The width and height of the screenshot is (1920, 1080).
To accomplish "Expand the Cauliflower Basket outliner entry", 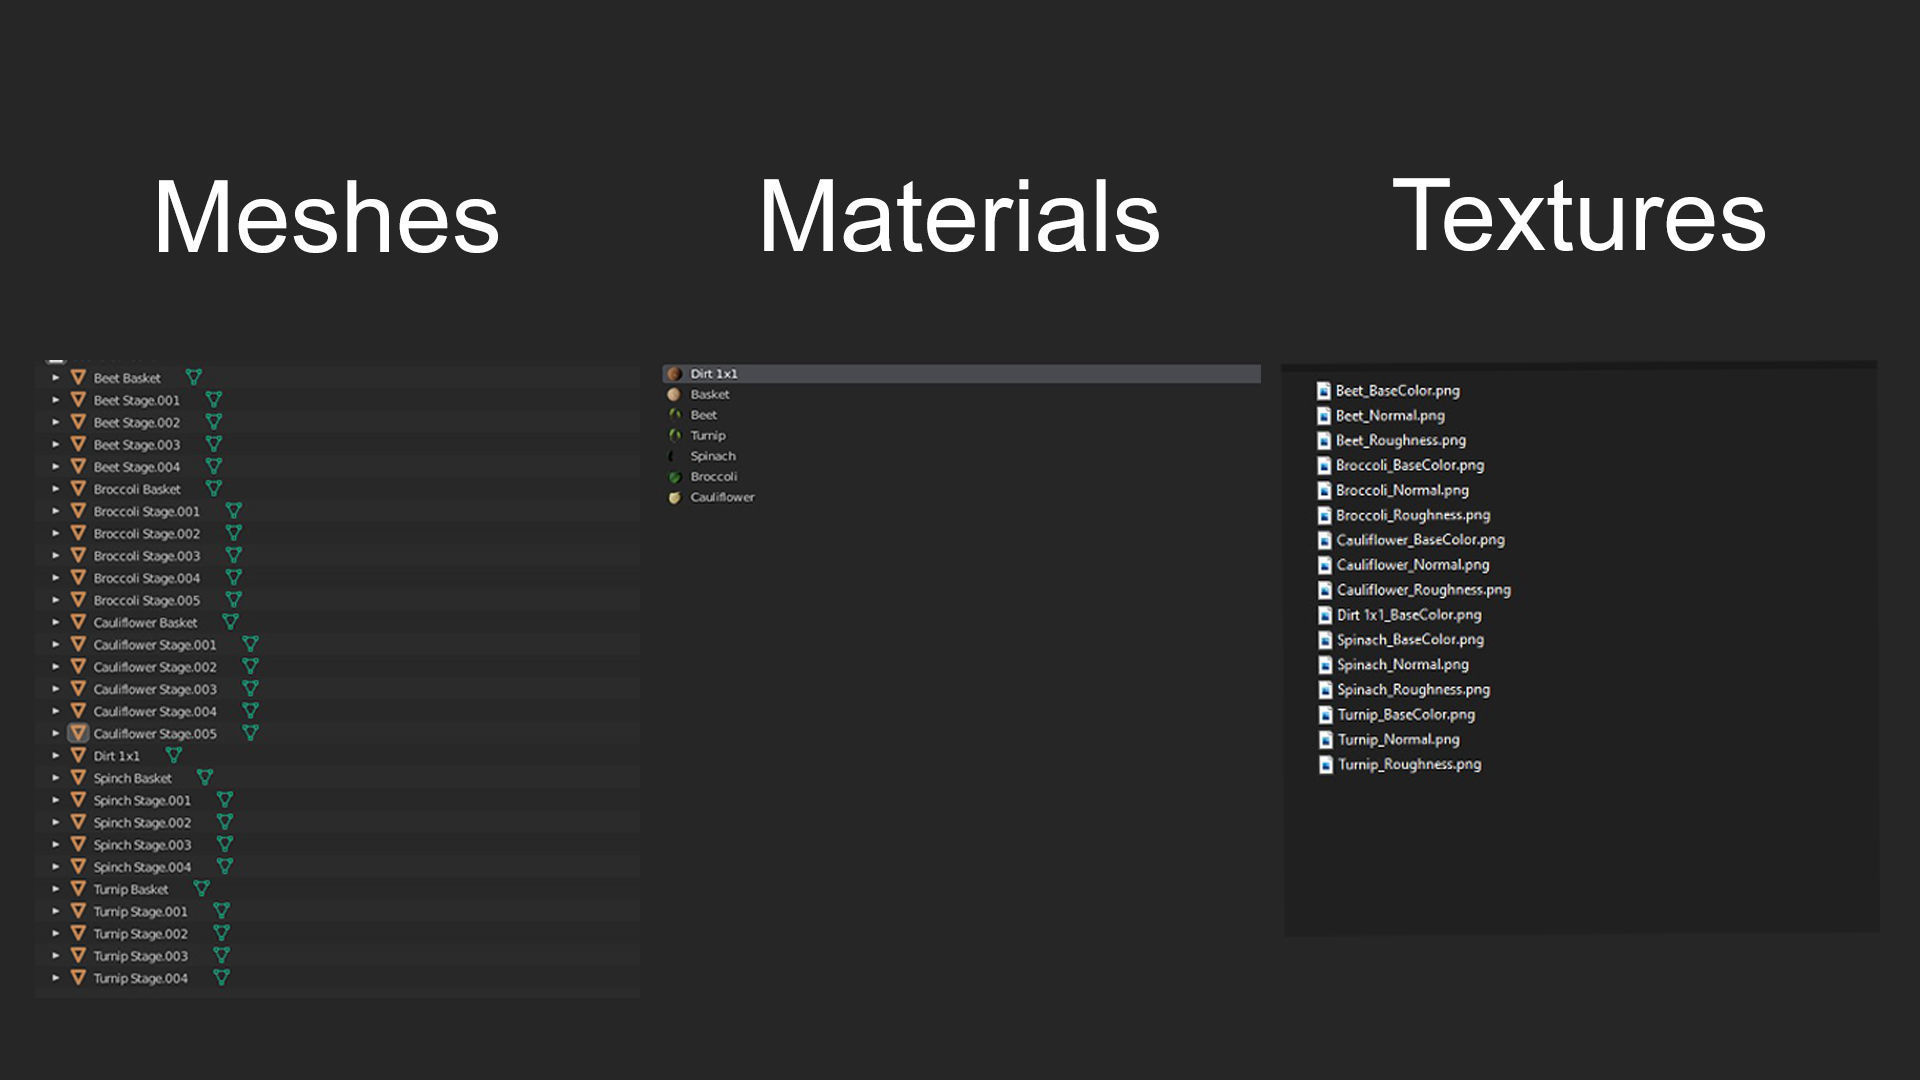I will pos(56,623).
